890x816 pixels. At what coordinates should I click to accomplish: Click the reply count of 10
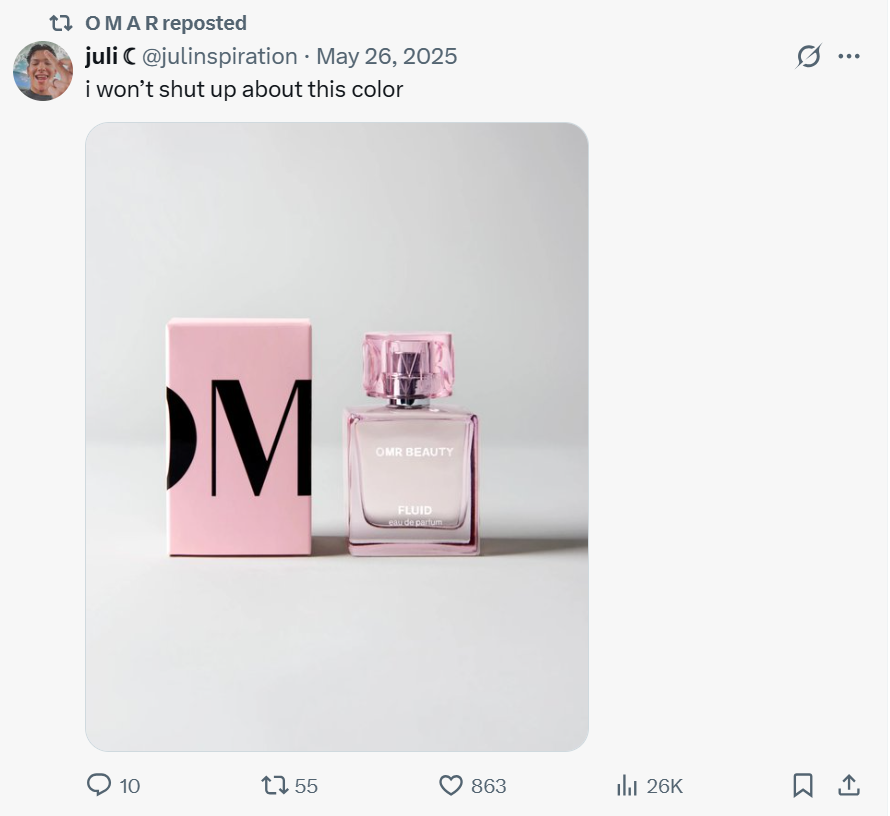click(130, 786)
